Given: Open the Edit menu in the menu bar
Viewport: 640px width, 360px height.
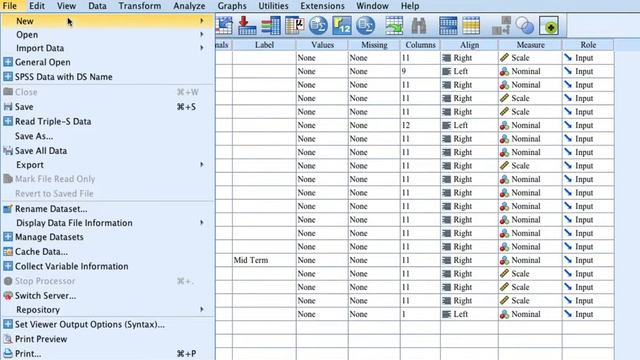Looking at the screenshot, I should [x=37, y=6].
